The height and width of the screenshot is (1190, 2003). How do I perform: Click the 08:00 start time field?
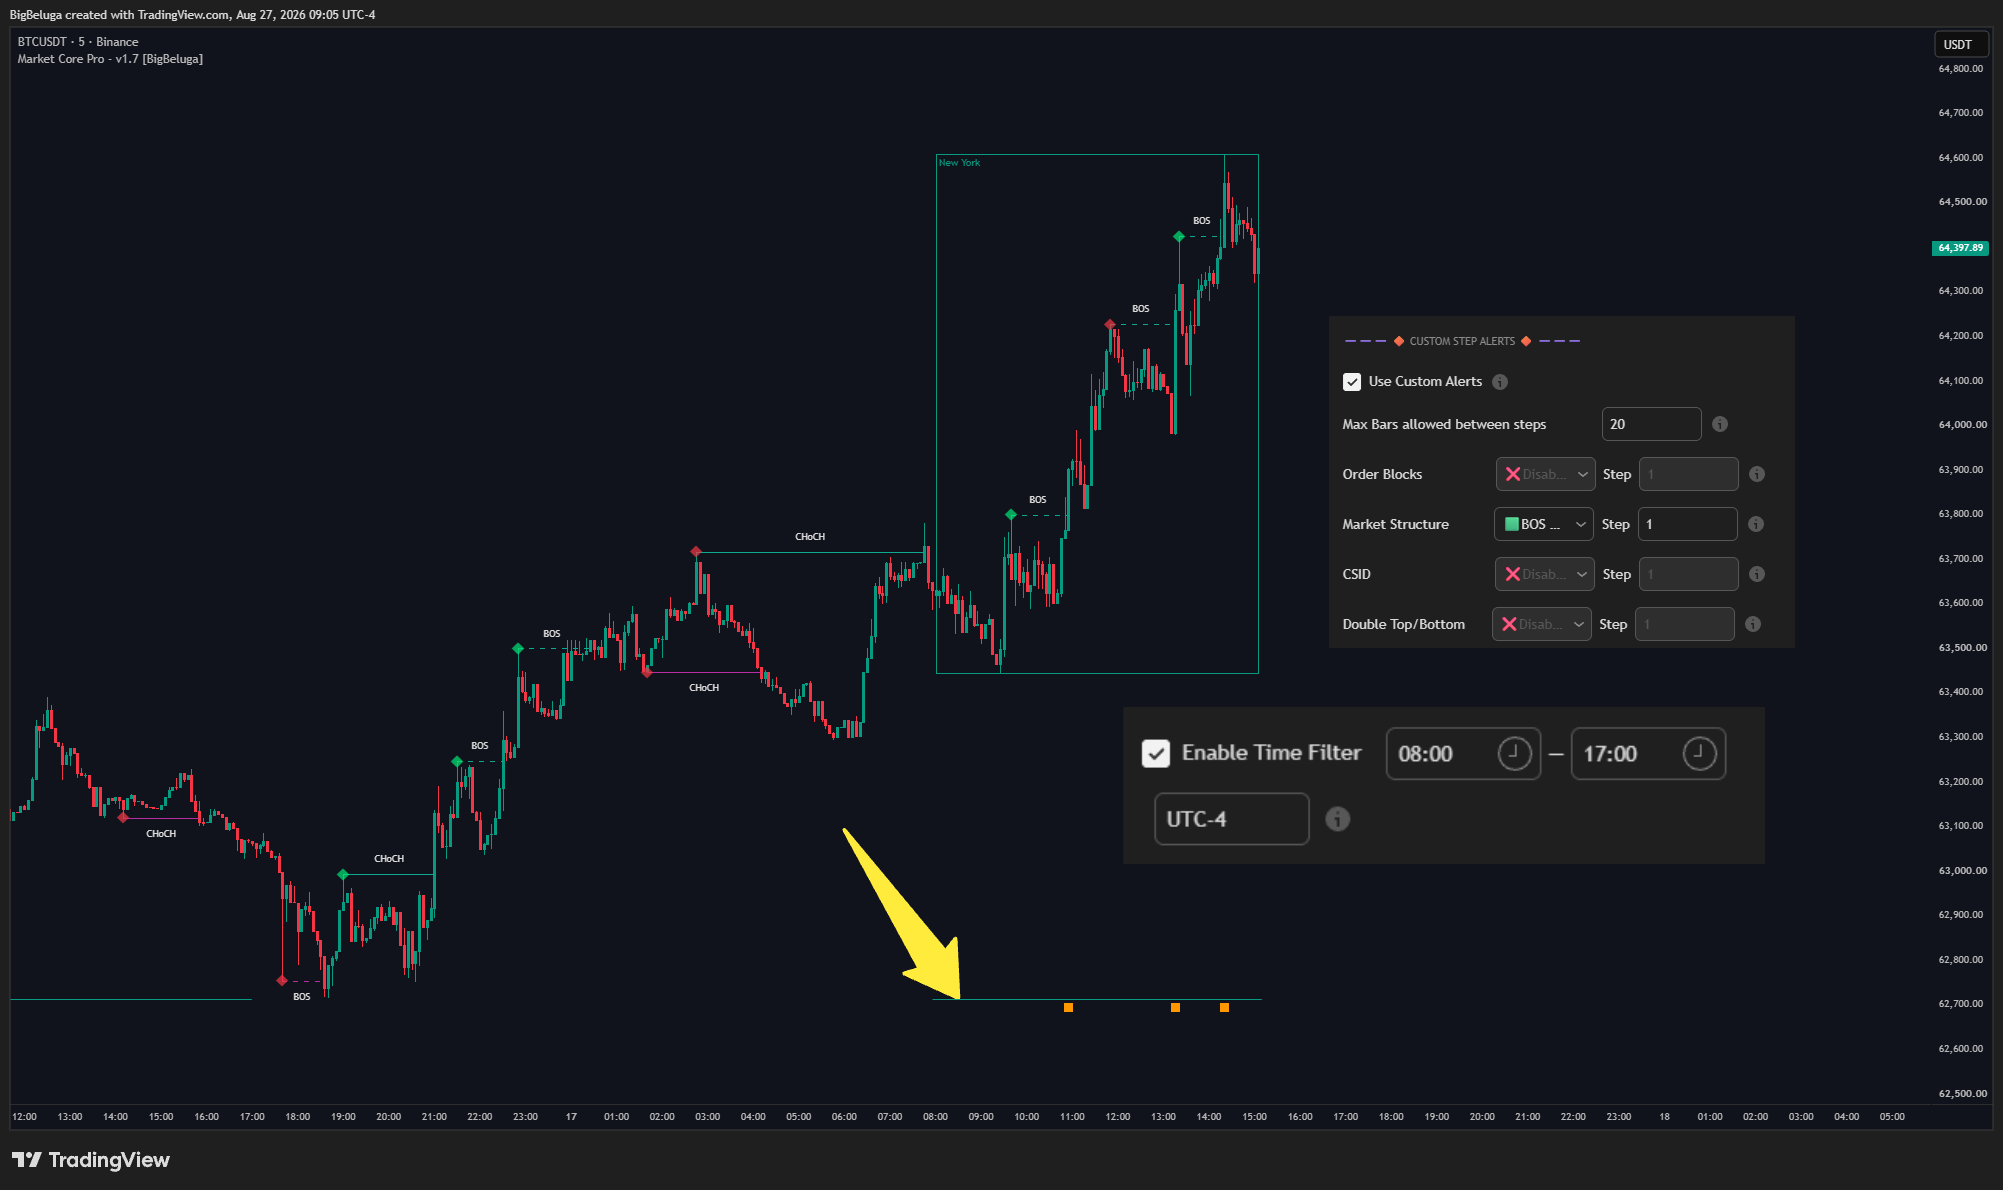(1463, 753)
